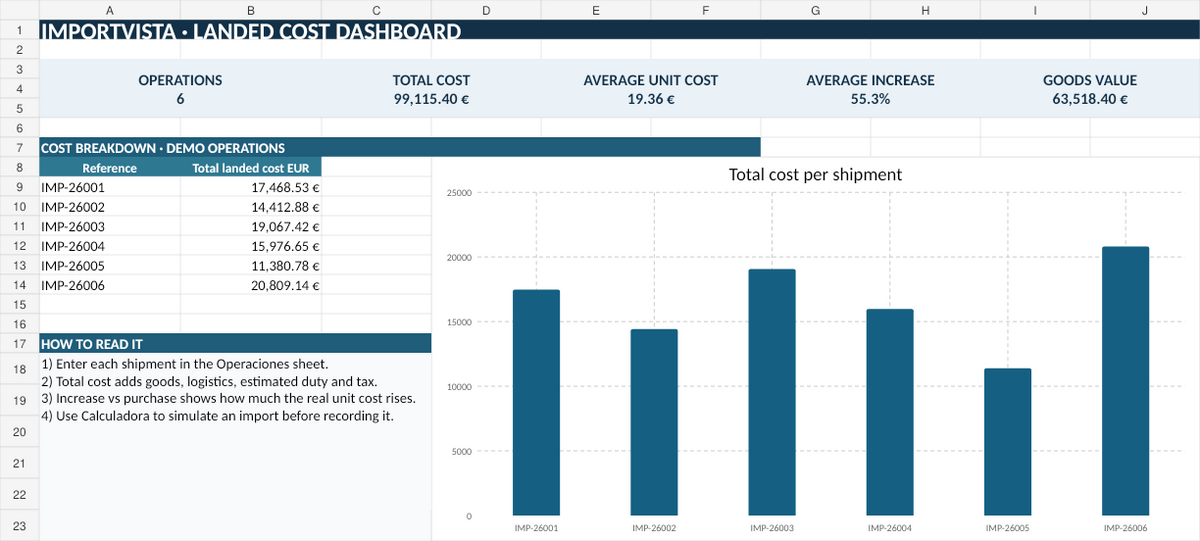Select row 23 header
1200x541 pixels.
pos(20,526)
